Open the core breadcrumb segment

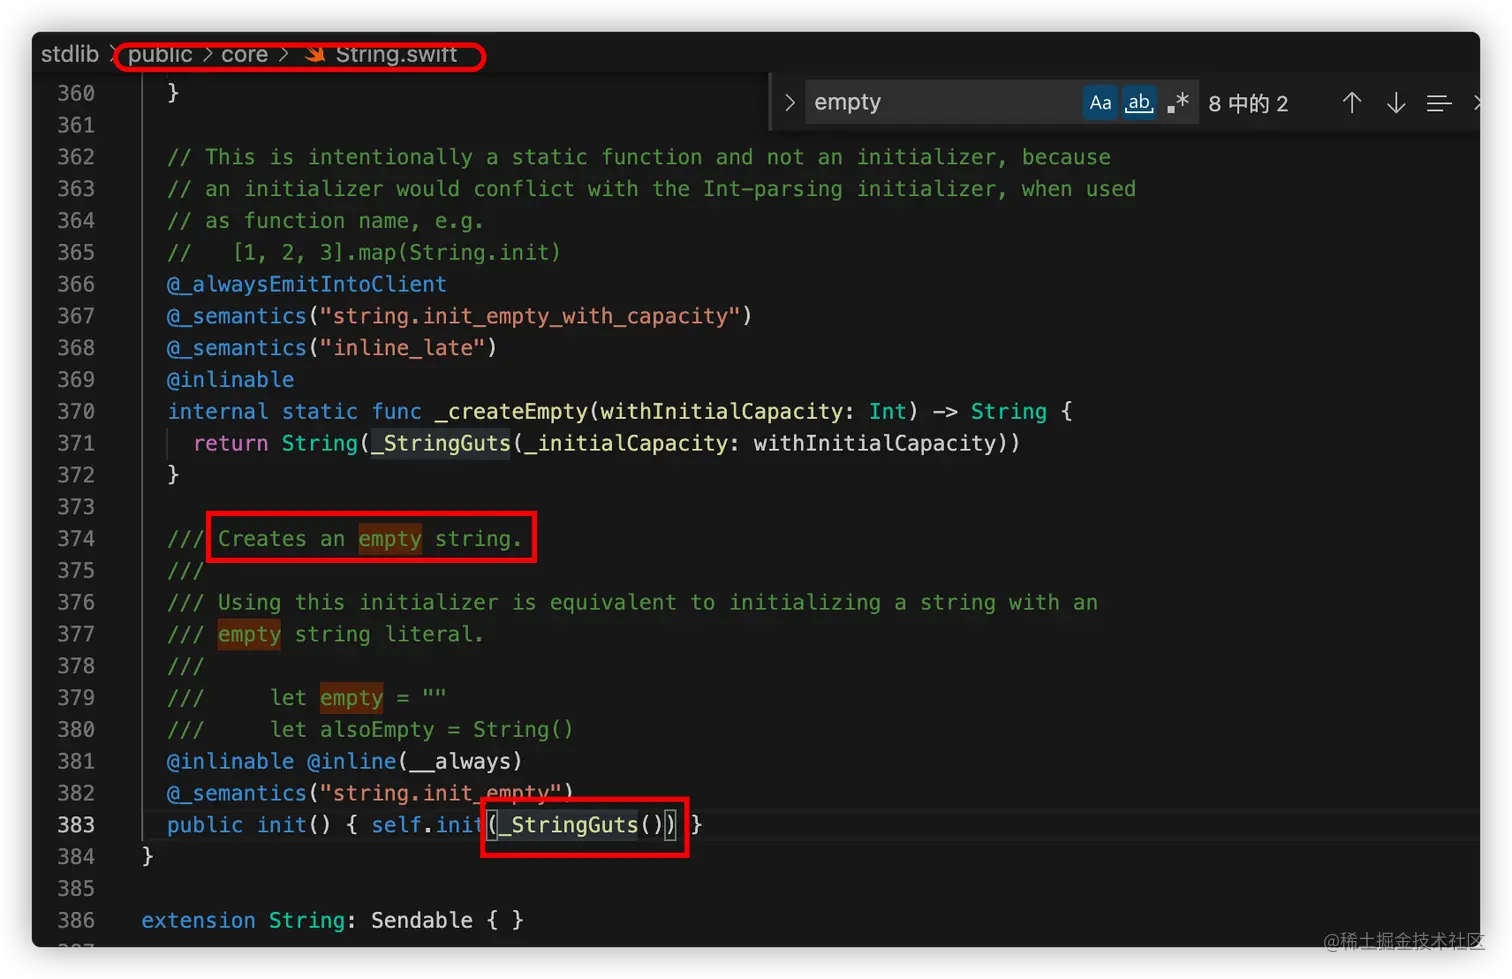point(244,54)
